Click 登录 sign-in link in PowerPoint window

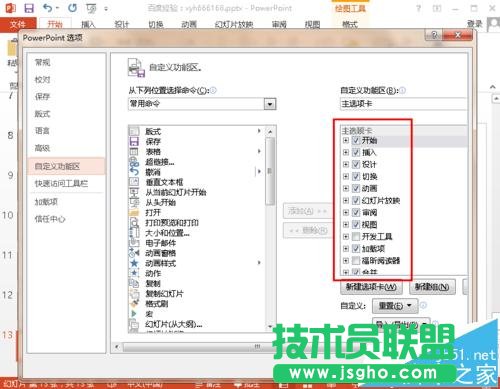[x=475, y=24]
